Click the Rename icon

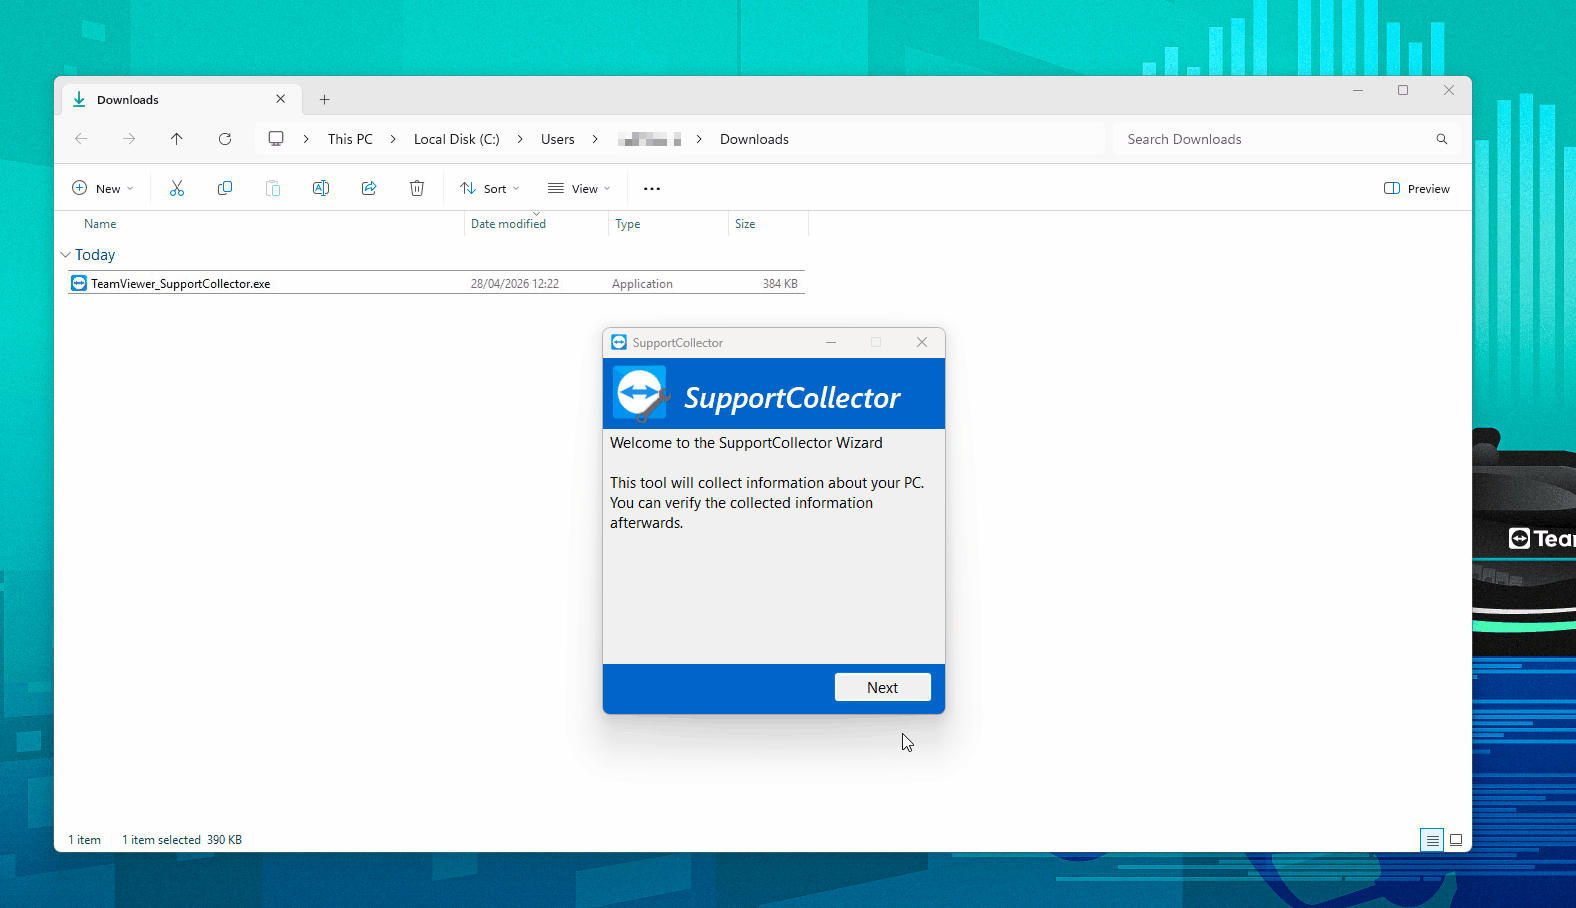[321, 188]
